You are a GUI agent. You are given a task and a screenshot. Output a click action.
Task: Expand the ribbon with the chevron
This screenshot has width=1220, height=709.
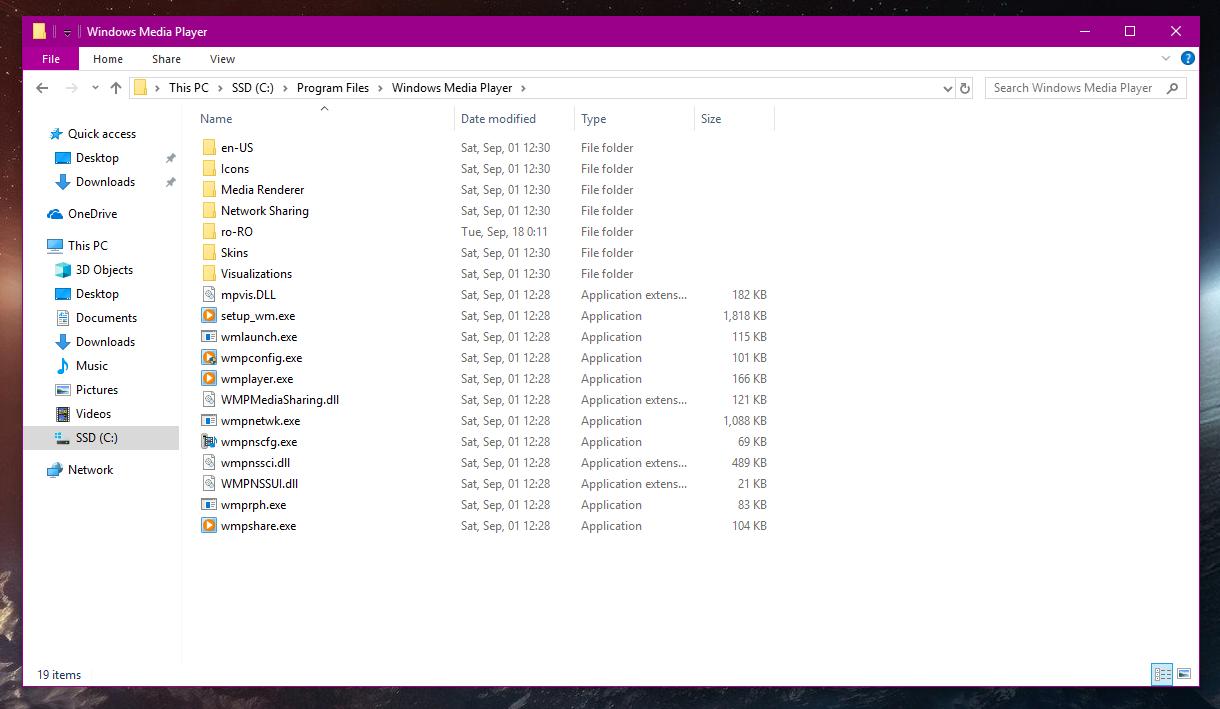click(x=1166, y=59)
